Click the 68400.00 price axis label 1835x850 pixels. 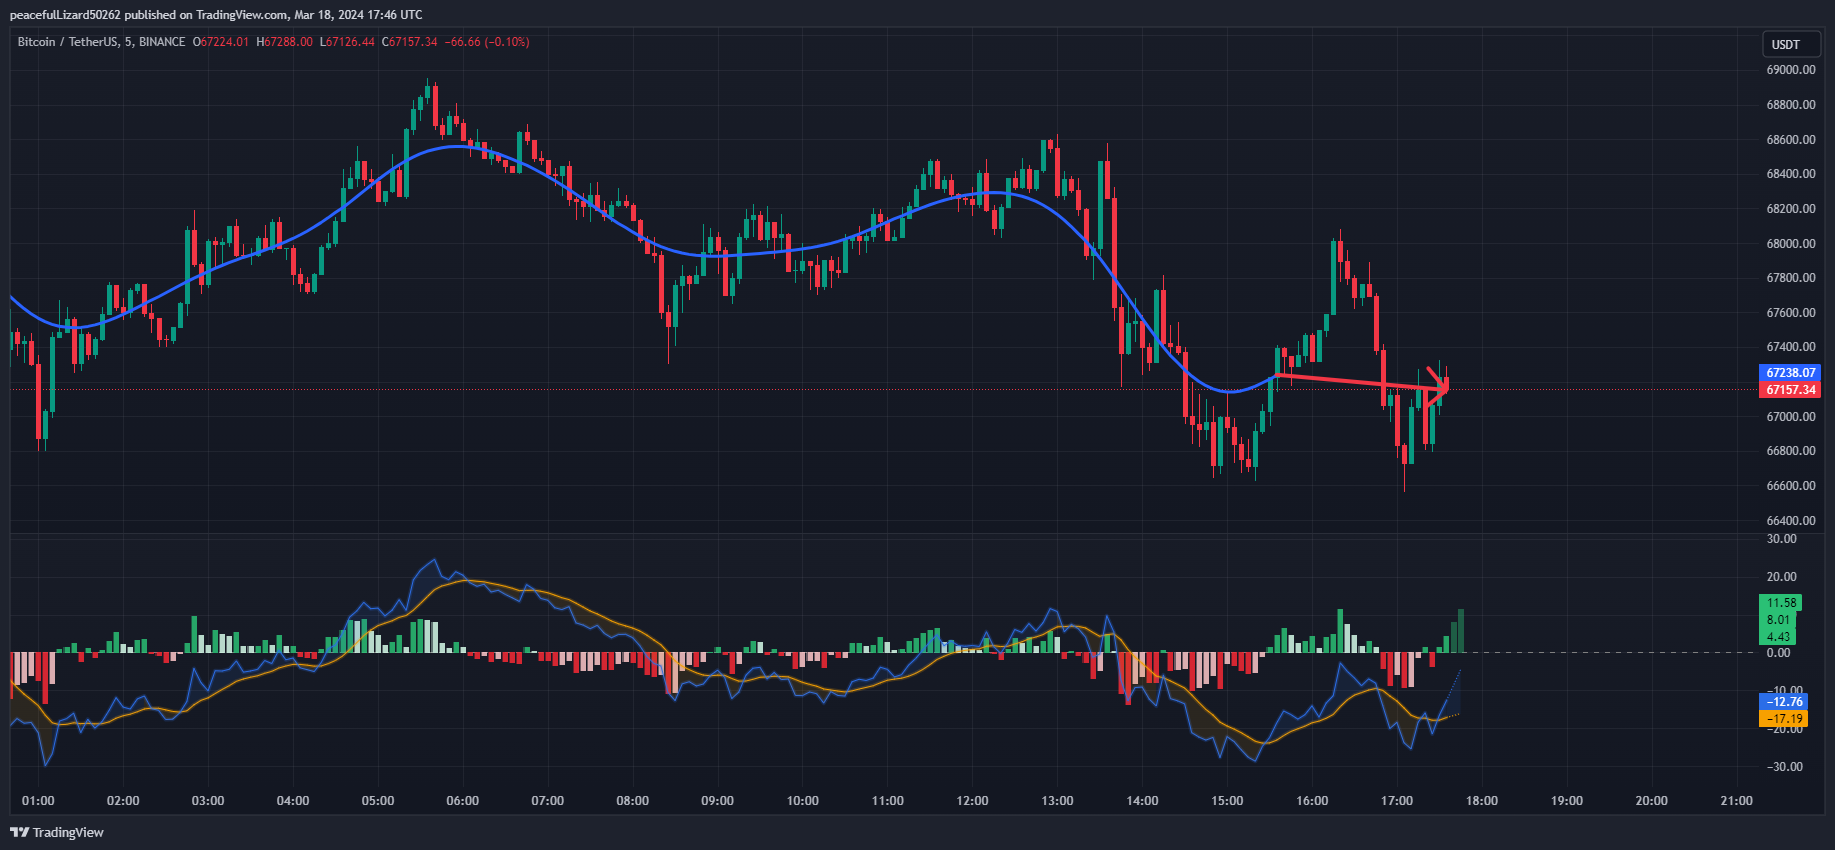click(1791, 174)
